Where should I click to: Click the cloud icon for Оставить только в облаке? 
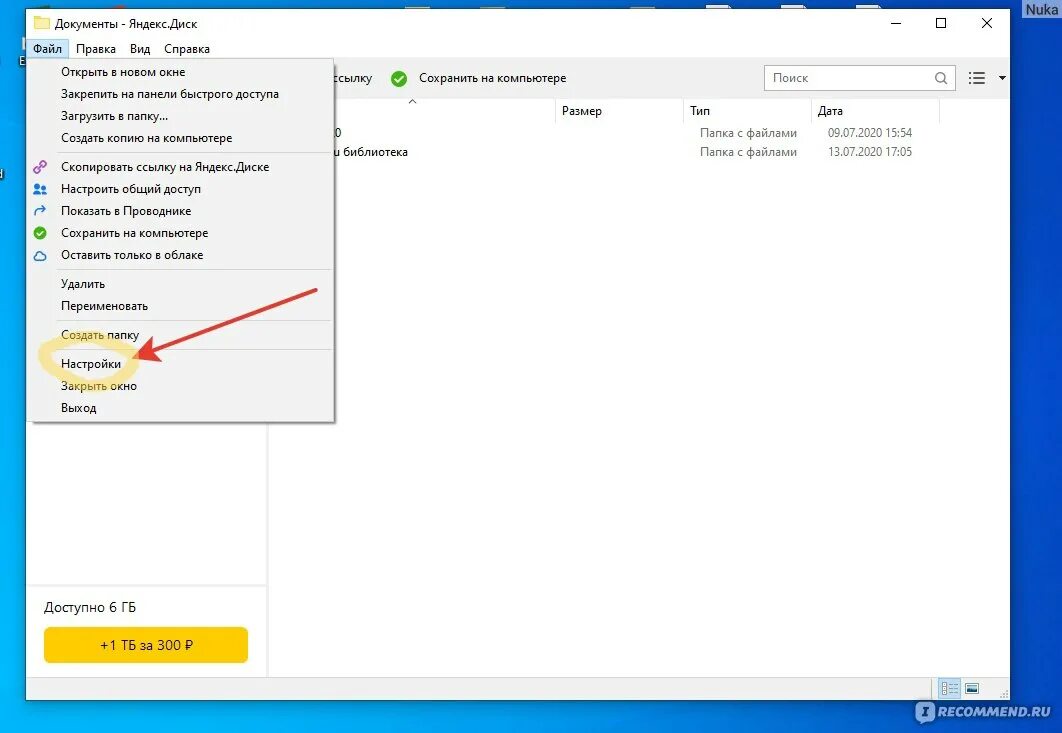[x=40, y=255]
